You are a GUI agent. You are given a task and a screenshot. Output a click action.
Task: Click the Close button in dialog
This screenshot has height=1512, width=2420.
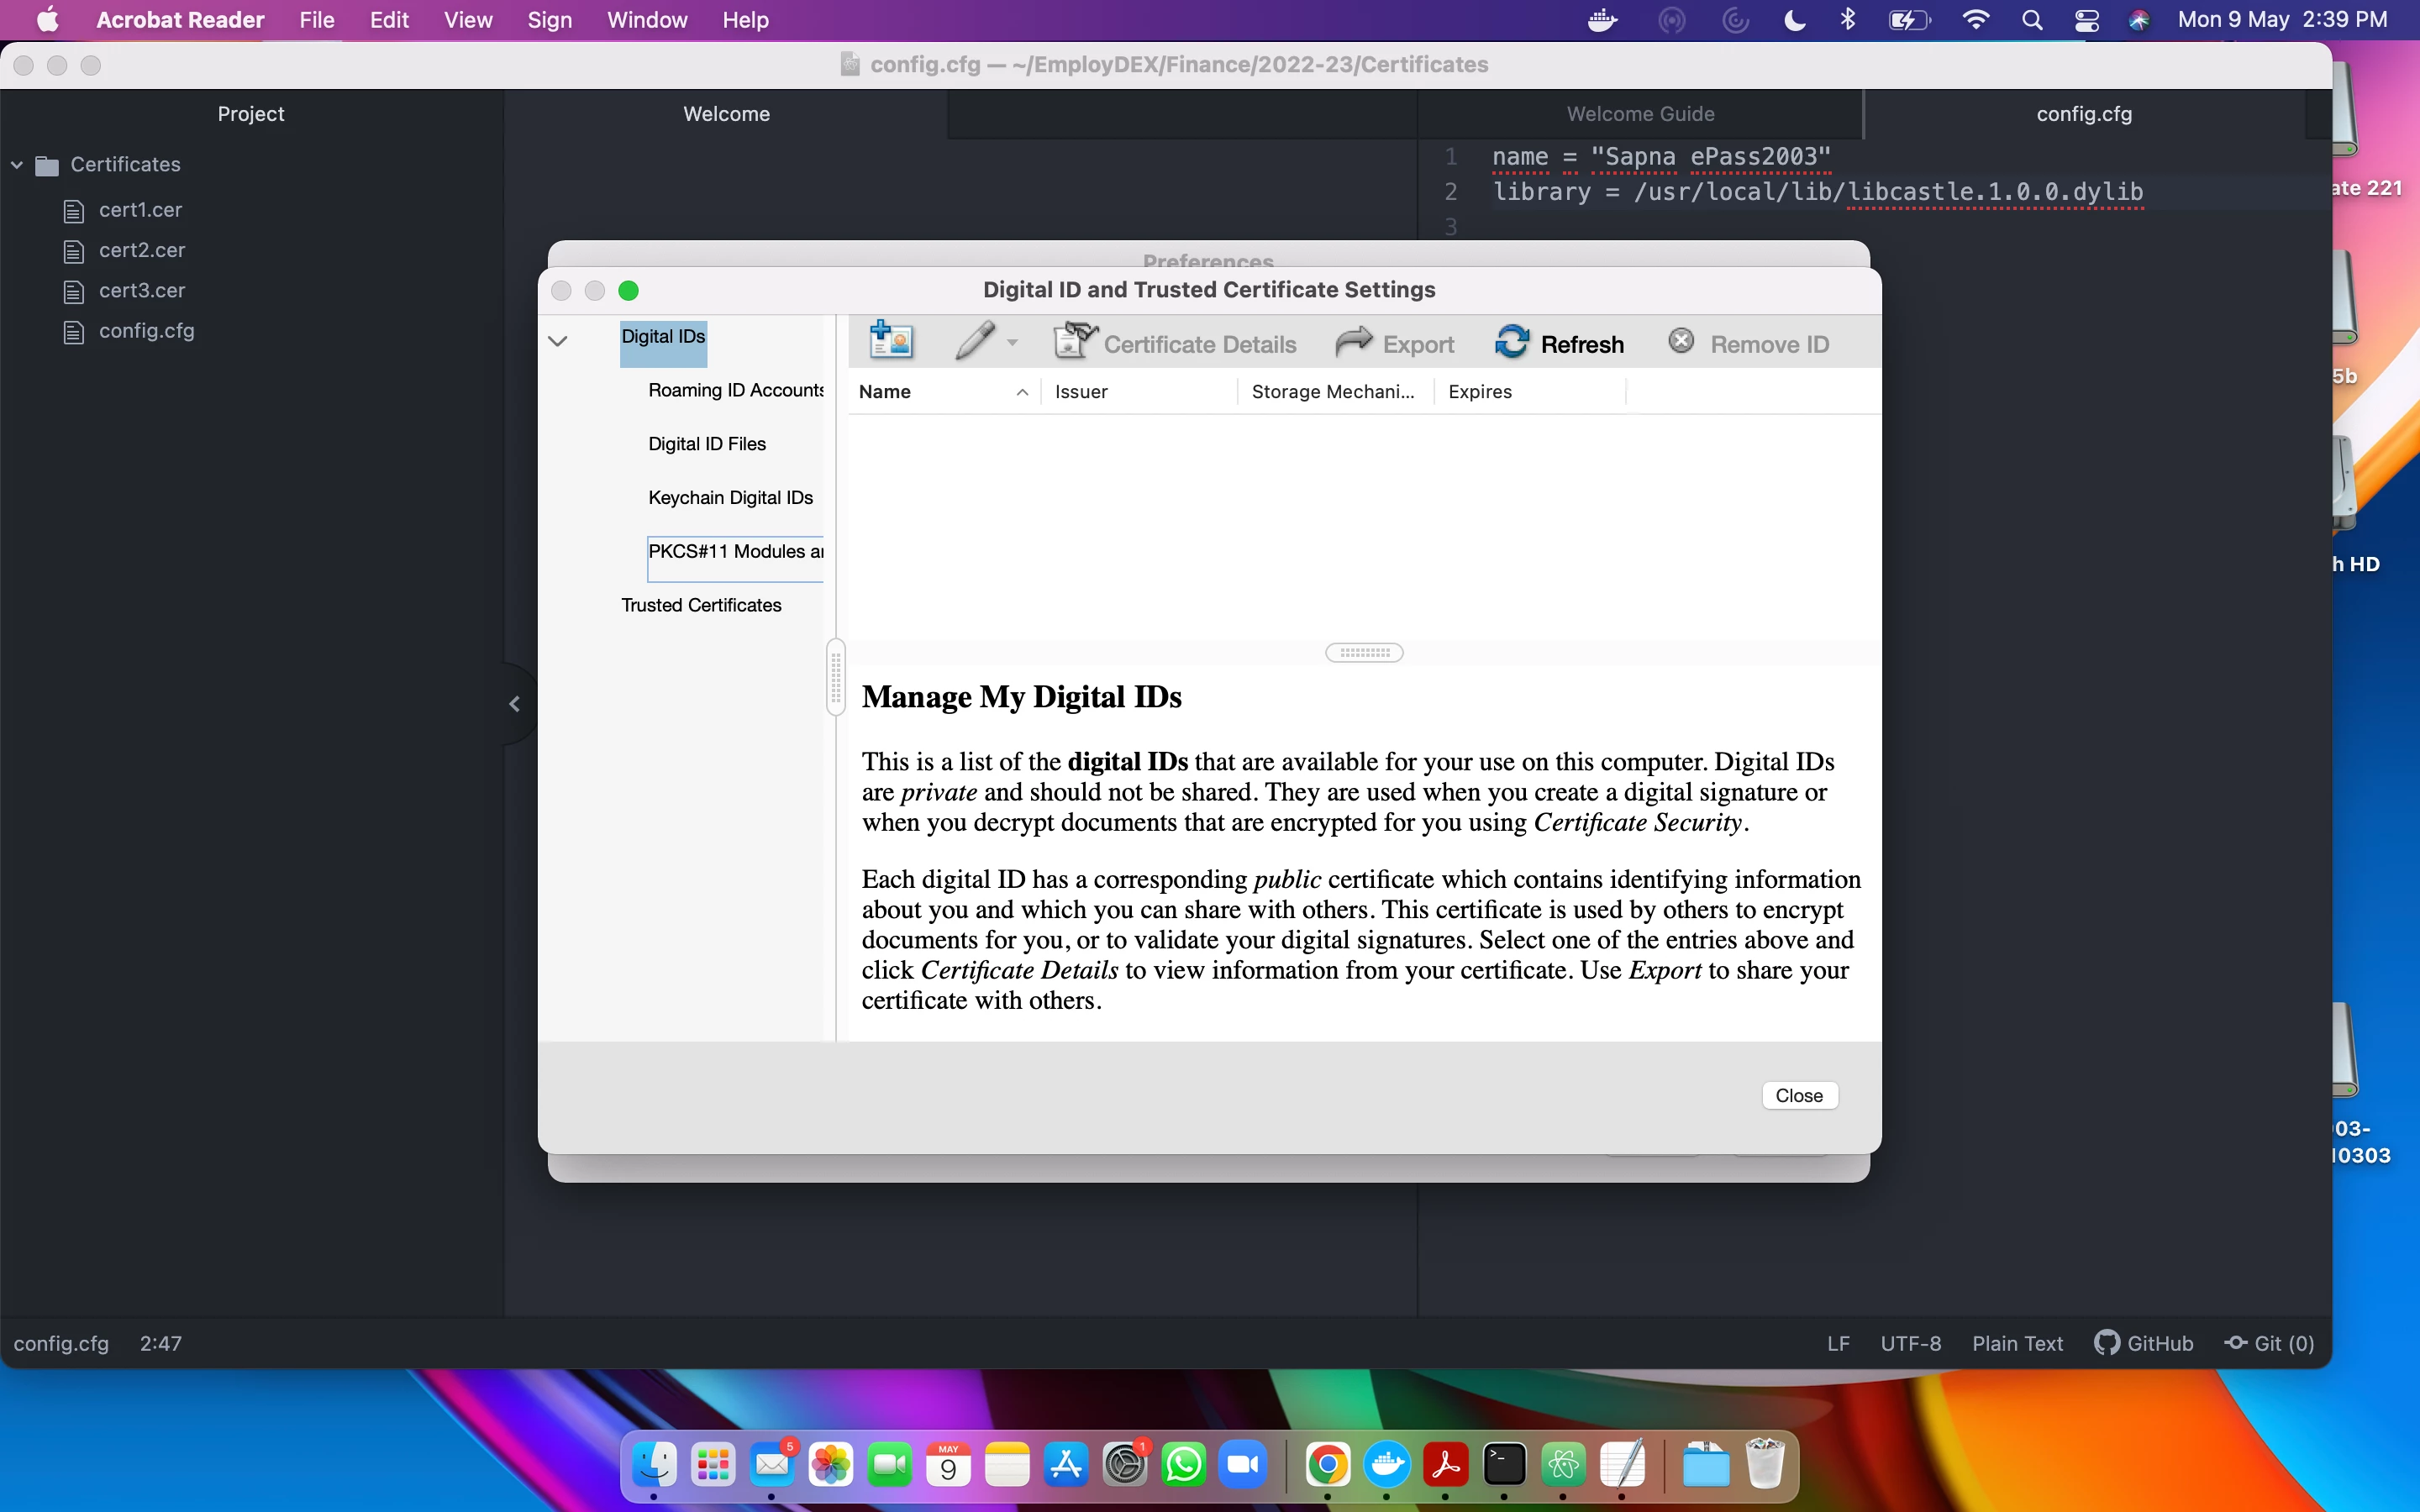(x=1798, y=1095)
